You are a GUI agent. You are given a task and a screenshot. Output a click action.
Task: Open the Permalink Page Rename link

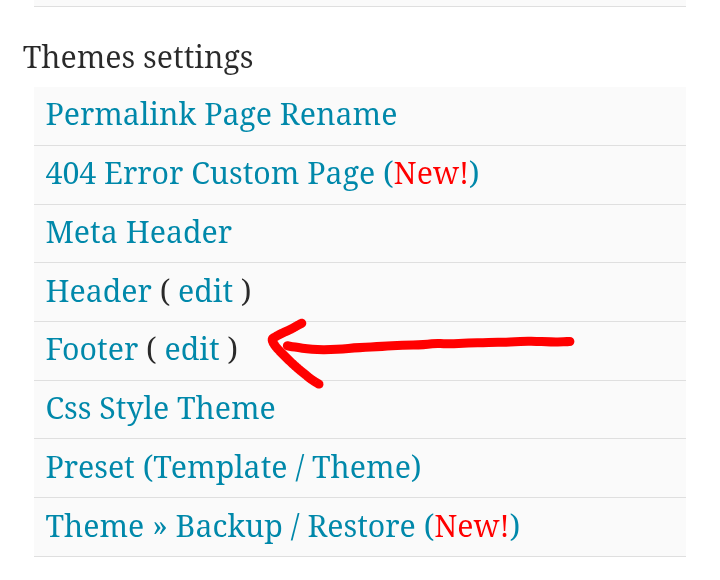[x=221, y=114]
